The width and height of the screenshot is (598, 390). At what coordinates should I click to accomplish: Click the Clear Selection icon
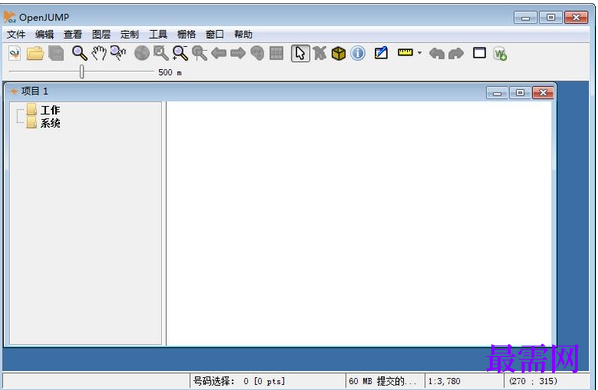point(320,53)
